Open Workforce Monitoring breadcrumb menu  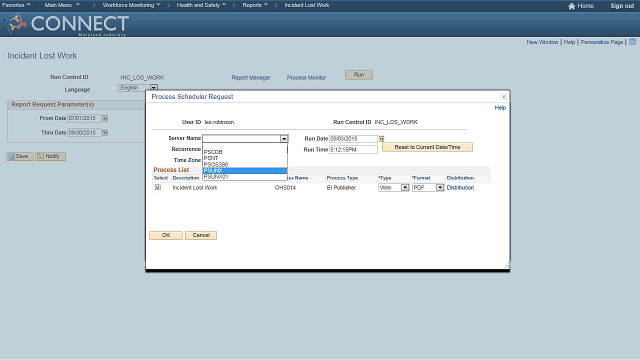tap(131, 5)
